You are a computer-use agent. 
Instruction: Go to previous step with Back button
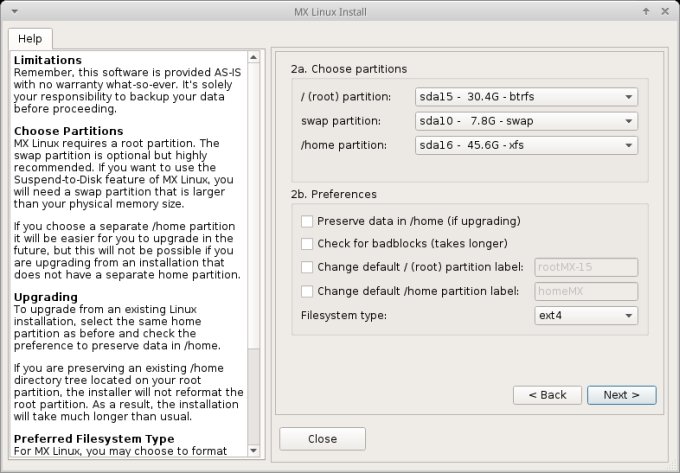click(547, 395)
